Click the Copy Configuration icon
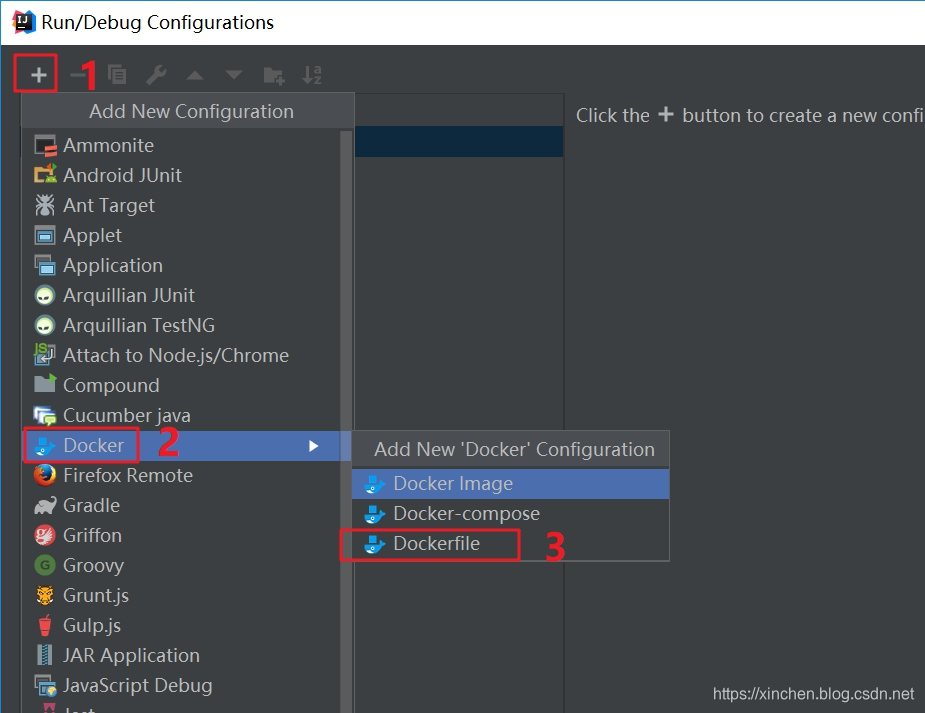925x713 pixels. [x=117, y=74]
